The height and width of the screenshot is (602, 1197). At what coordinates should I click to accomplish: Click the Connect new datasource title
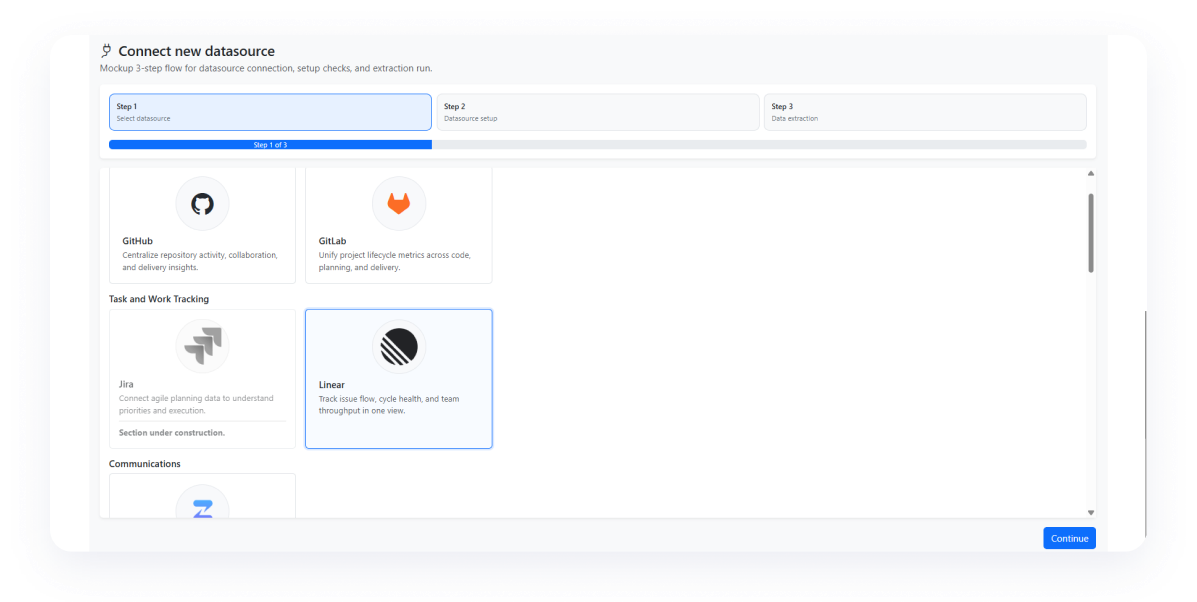(x=196, y=51)
